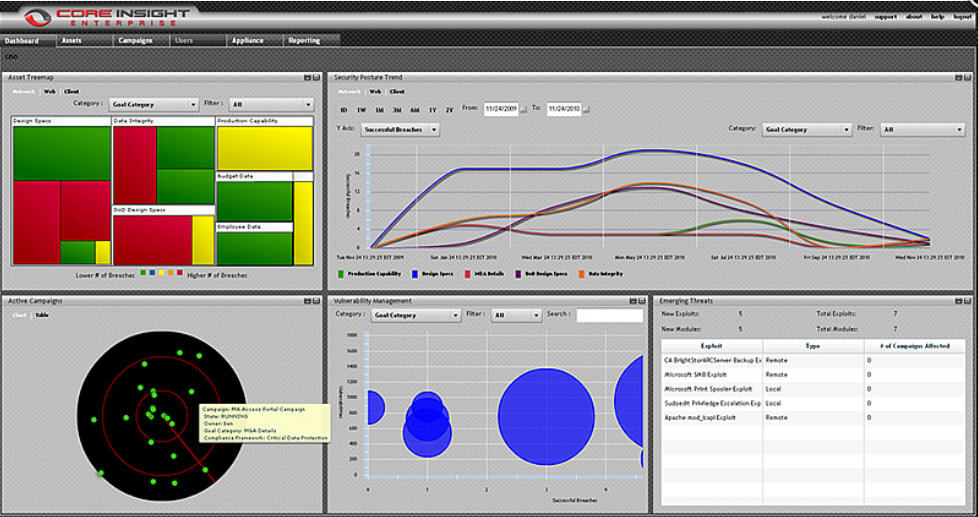Image resolution: width=978 pixels, height=517 pixels.
Task: Switch Active Campaigns to Table view
Action: pos(42,315)
